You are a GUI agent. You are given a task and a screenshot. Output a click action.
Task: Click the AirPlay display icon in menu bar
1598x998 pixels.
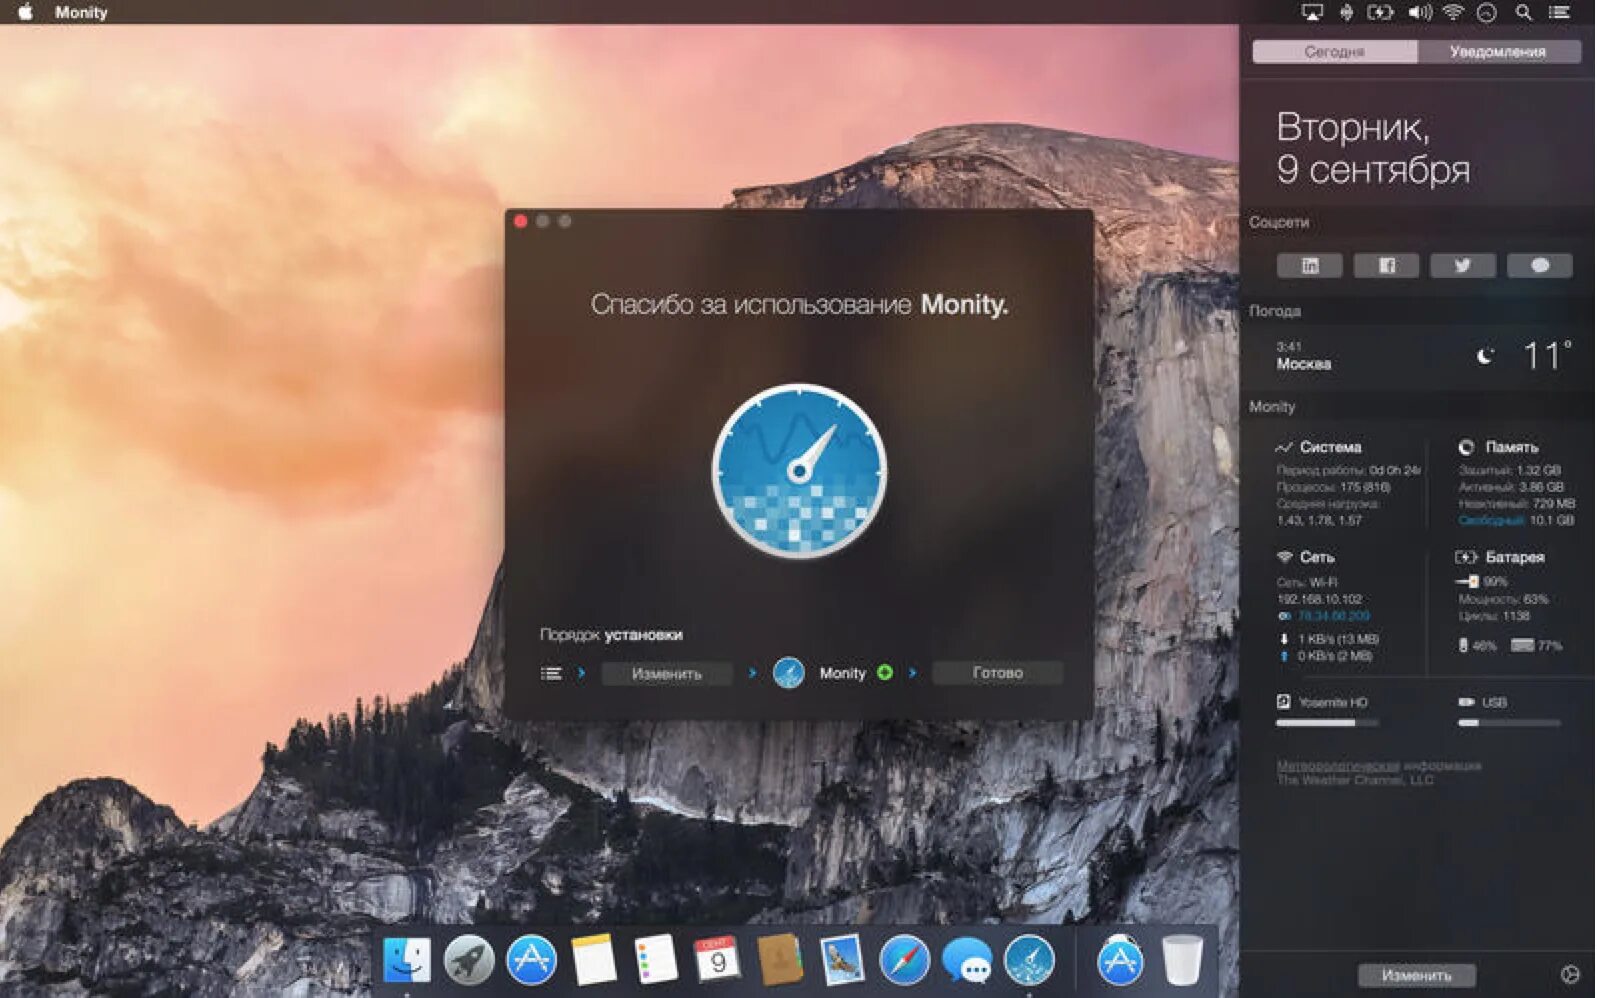click(x=1311, y=12)
